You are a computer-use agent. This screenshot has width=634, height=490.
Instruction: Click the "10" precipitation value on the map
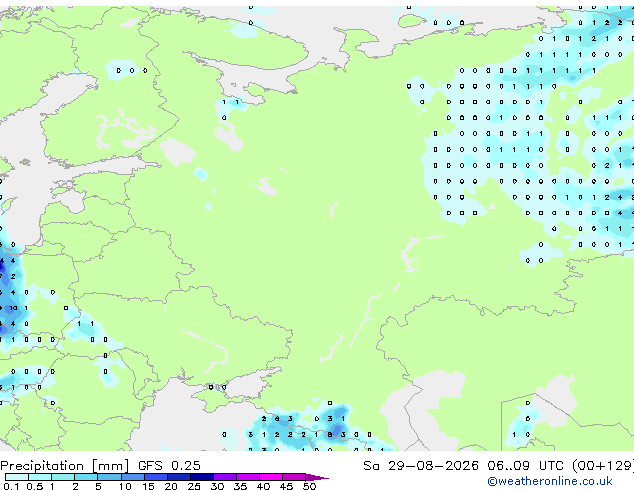(x=13, y=308)
